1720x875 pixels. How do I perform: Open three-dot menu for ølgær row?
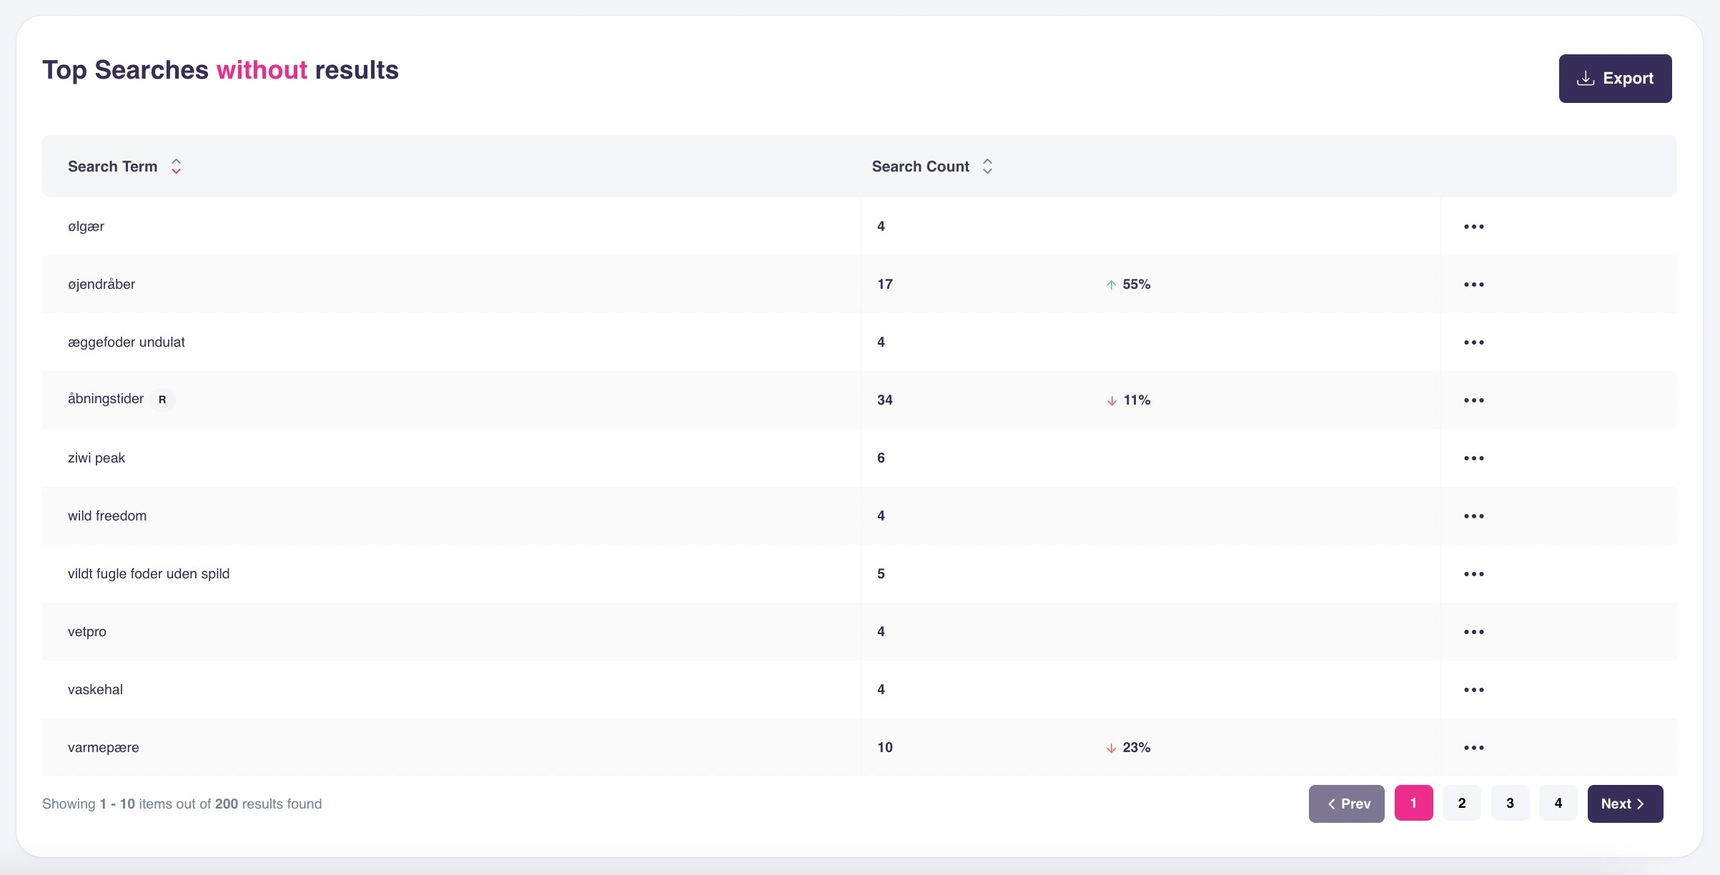point(1473,227)
